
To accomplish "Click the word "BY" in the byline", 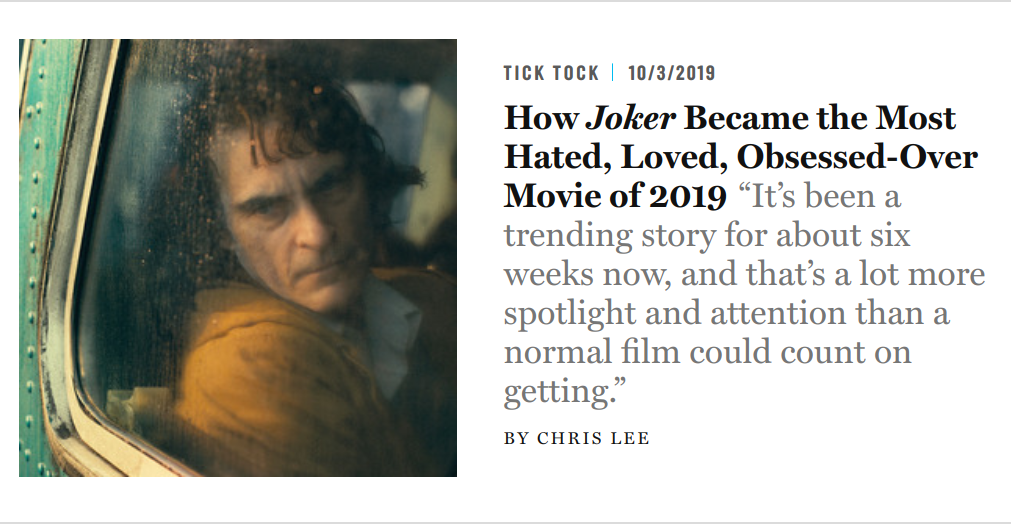I will 516,438.
